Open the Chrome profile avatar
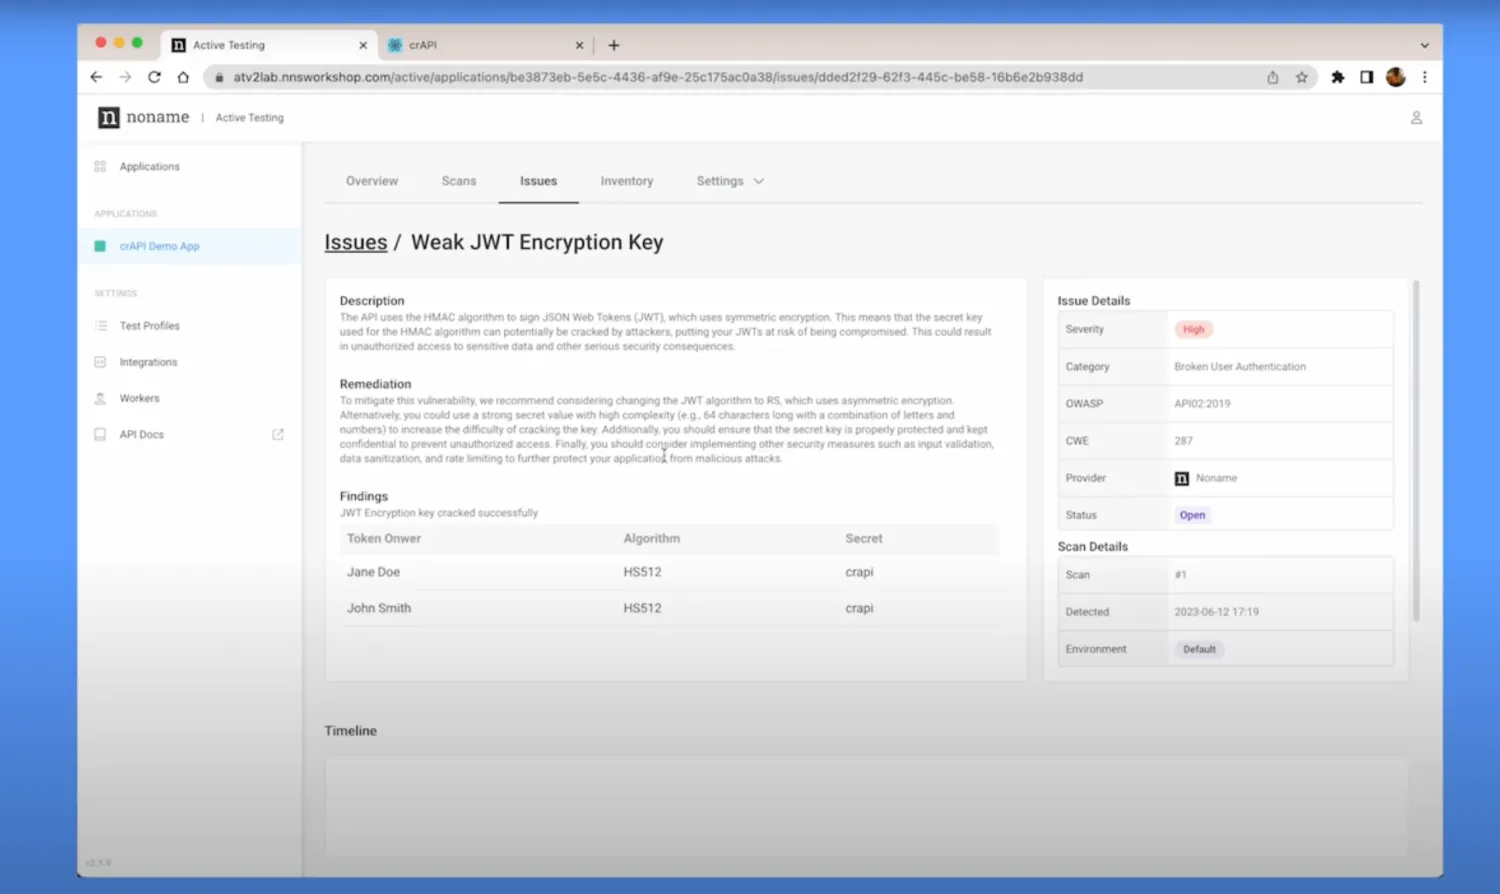The image size is (1500, 894). pyautogui.click(x=1396, y=77)
